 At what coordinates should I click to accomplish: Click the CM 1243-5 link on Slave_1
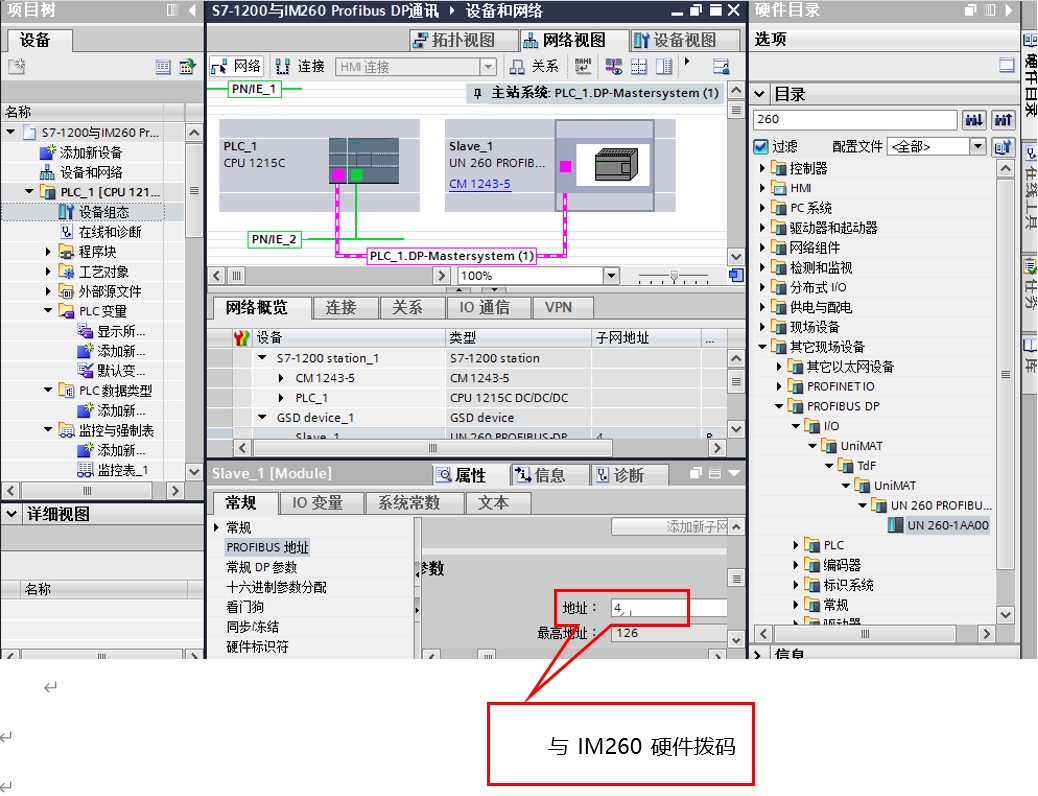pos(479,184)
